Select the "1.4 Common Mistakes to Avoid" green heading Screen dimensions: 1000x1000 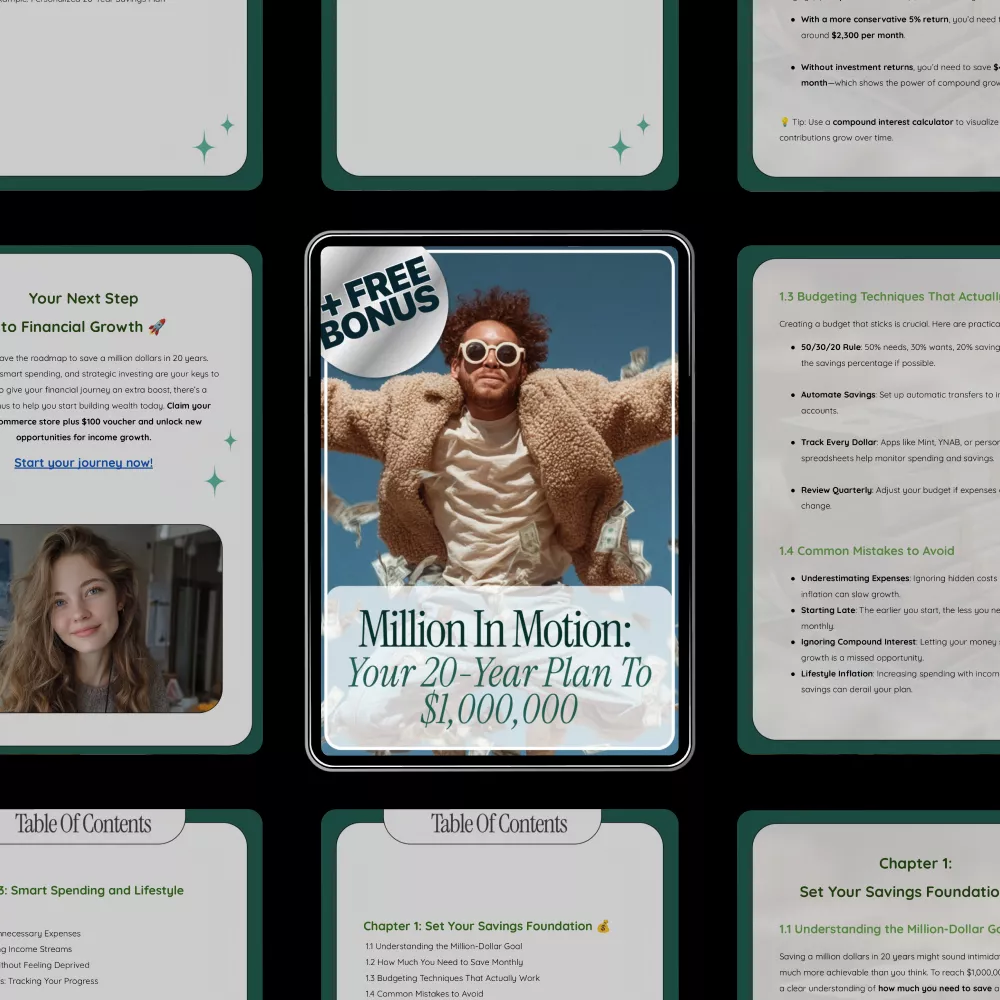pyautogui.click(x=866, y=551)
